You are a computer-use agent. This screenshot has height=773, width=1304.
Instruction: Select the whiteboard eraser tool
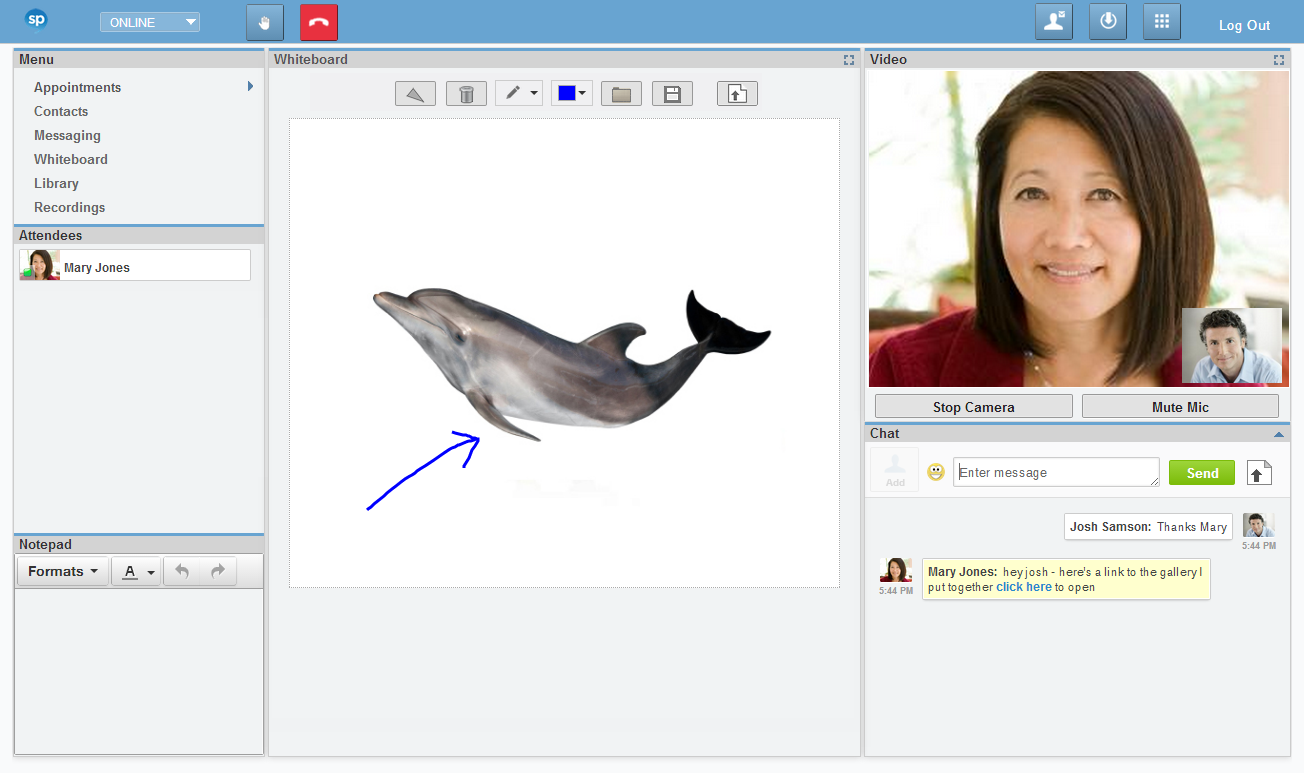(x=415, y=94)
